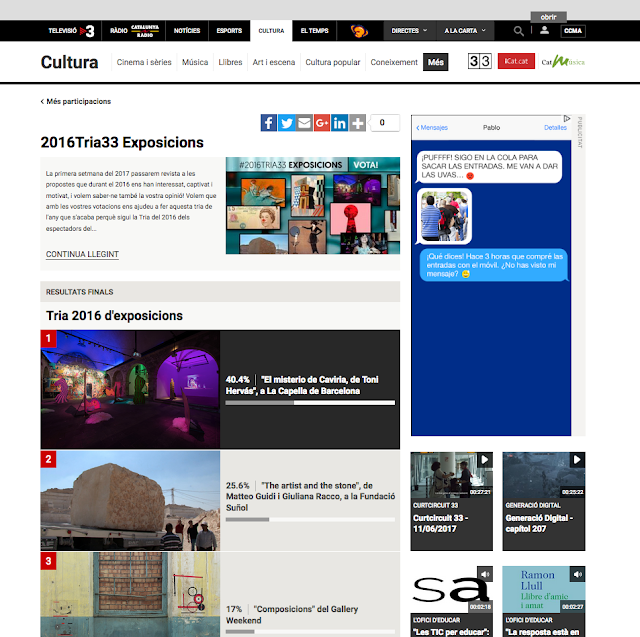Go to El Temps section
640x637 pixels.
click(x=314, y=31)
